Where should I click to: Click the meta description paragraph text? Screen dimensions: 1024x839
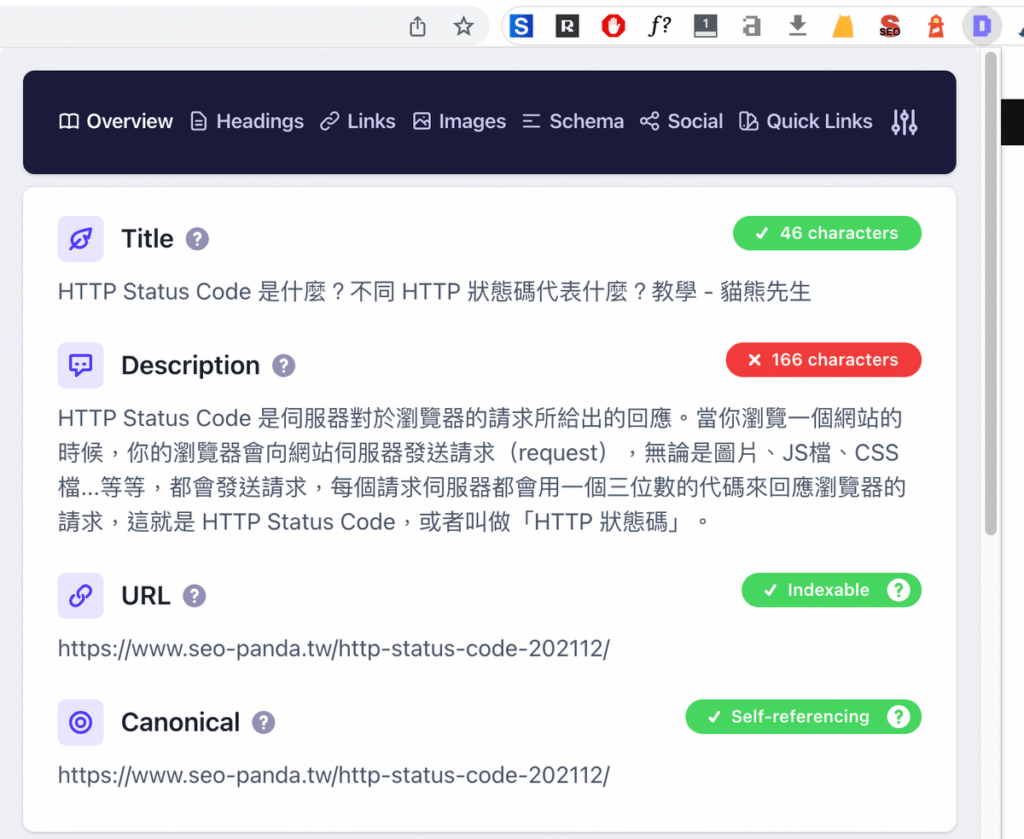(x=482, y=469)
